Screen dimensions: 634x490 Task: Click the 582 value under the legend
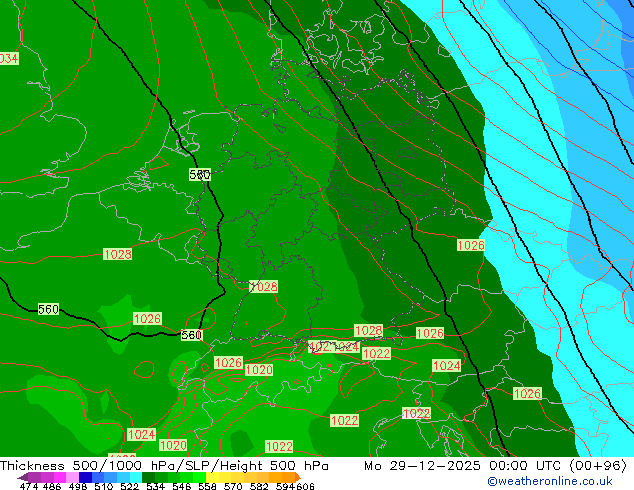pyautogui.click(x=259, y=486)
